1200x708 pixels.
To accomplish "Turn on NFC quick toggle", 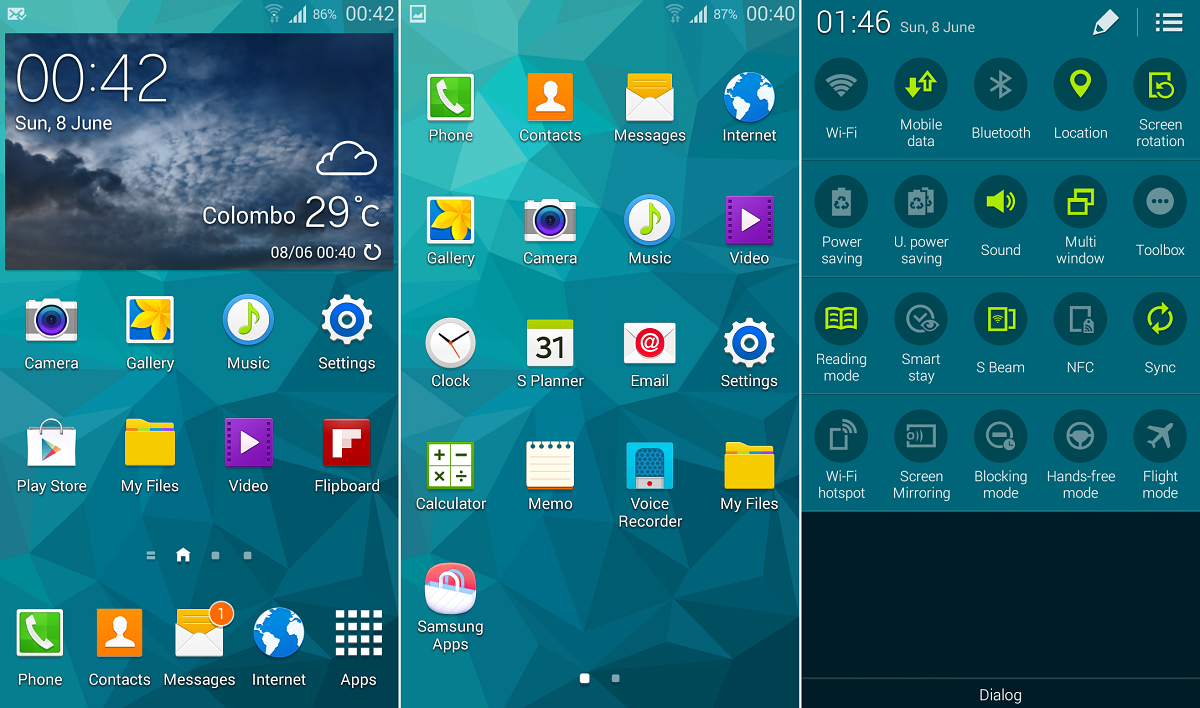I will click(1080, 320).
